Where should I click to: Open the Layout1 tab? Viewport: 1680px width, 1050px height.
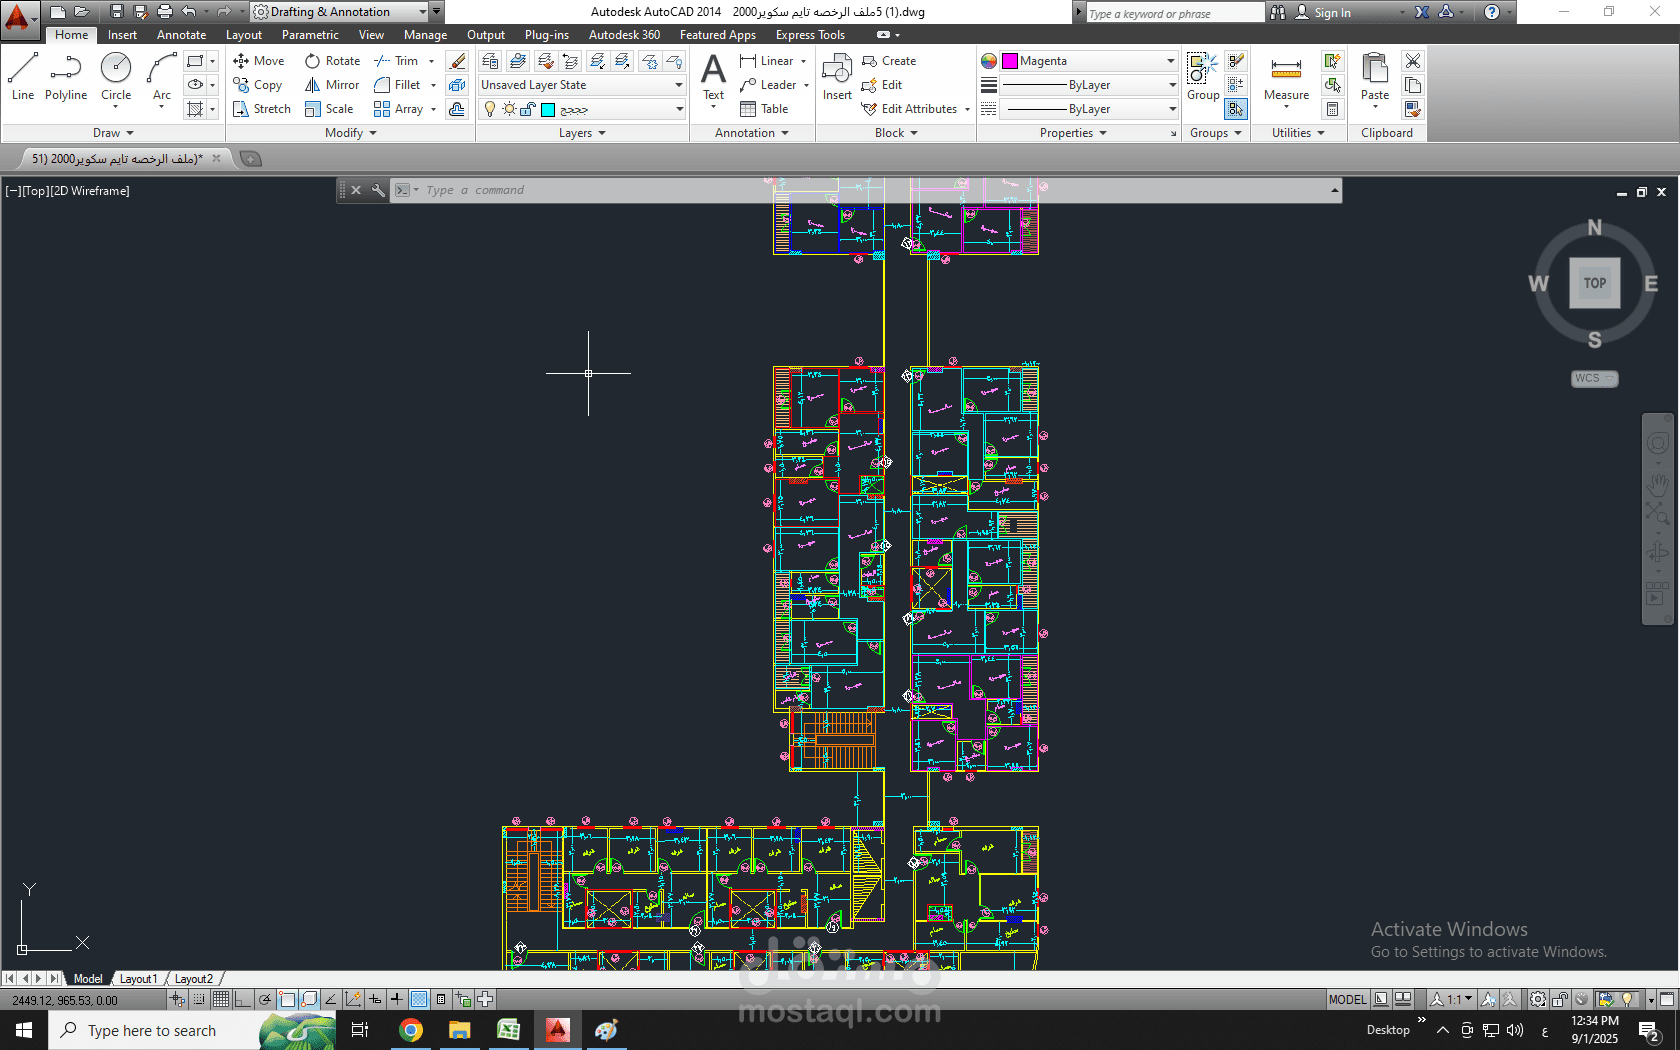[138, 979]
